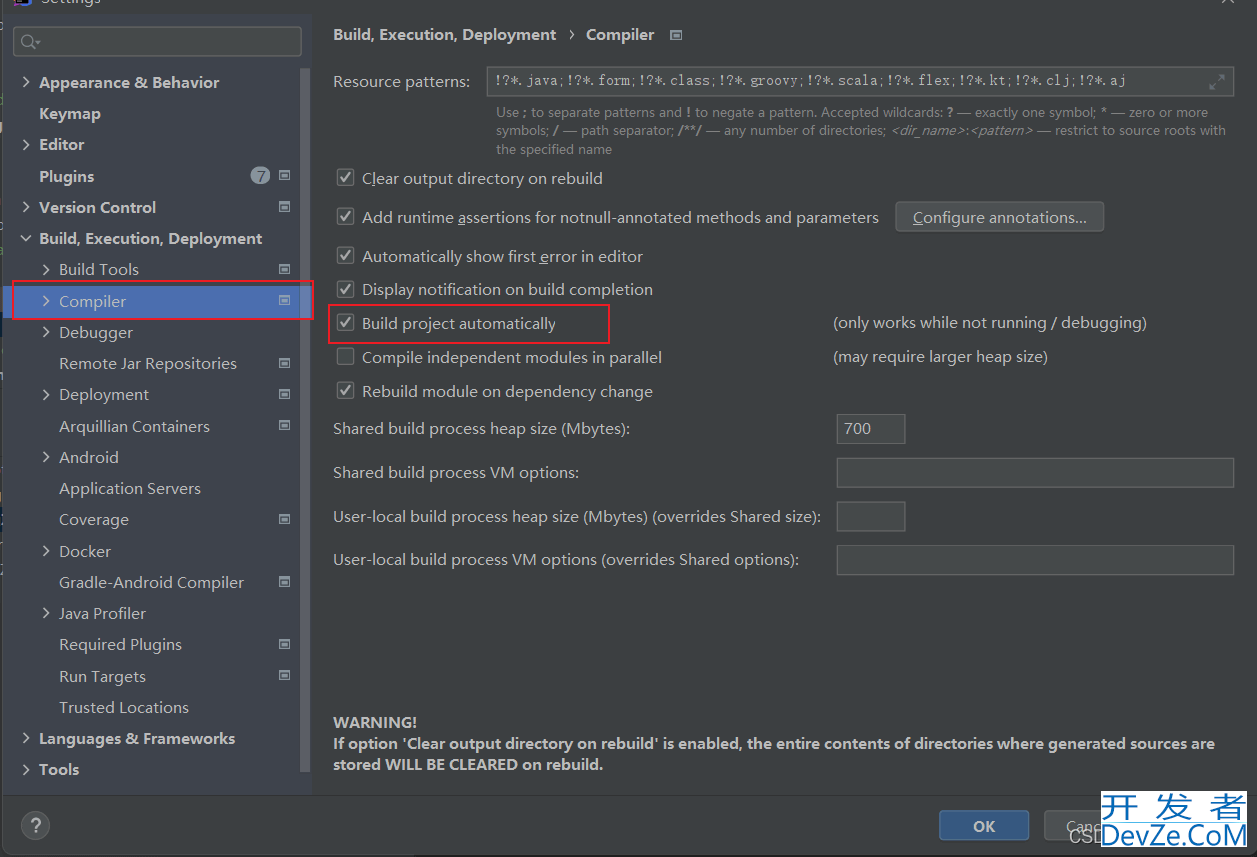
Task: Select Run Targets page
Action: tap(102, 676)
